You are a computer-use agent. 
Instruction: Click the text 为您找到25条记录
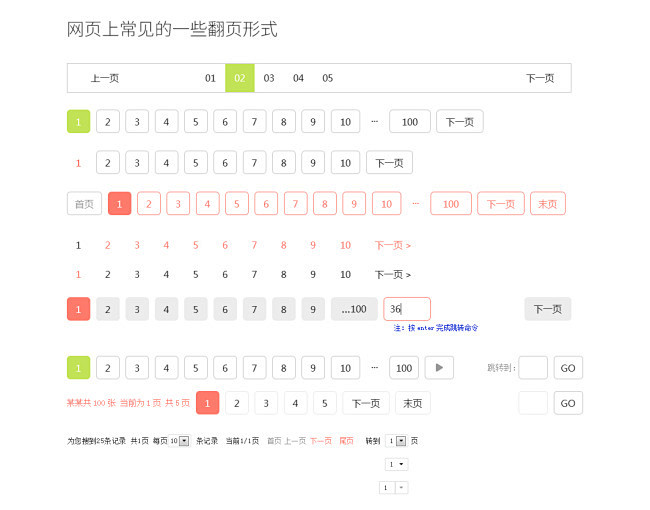pos(96,441)
